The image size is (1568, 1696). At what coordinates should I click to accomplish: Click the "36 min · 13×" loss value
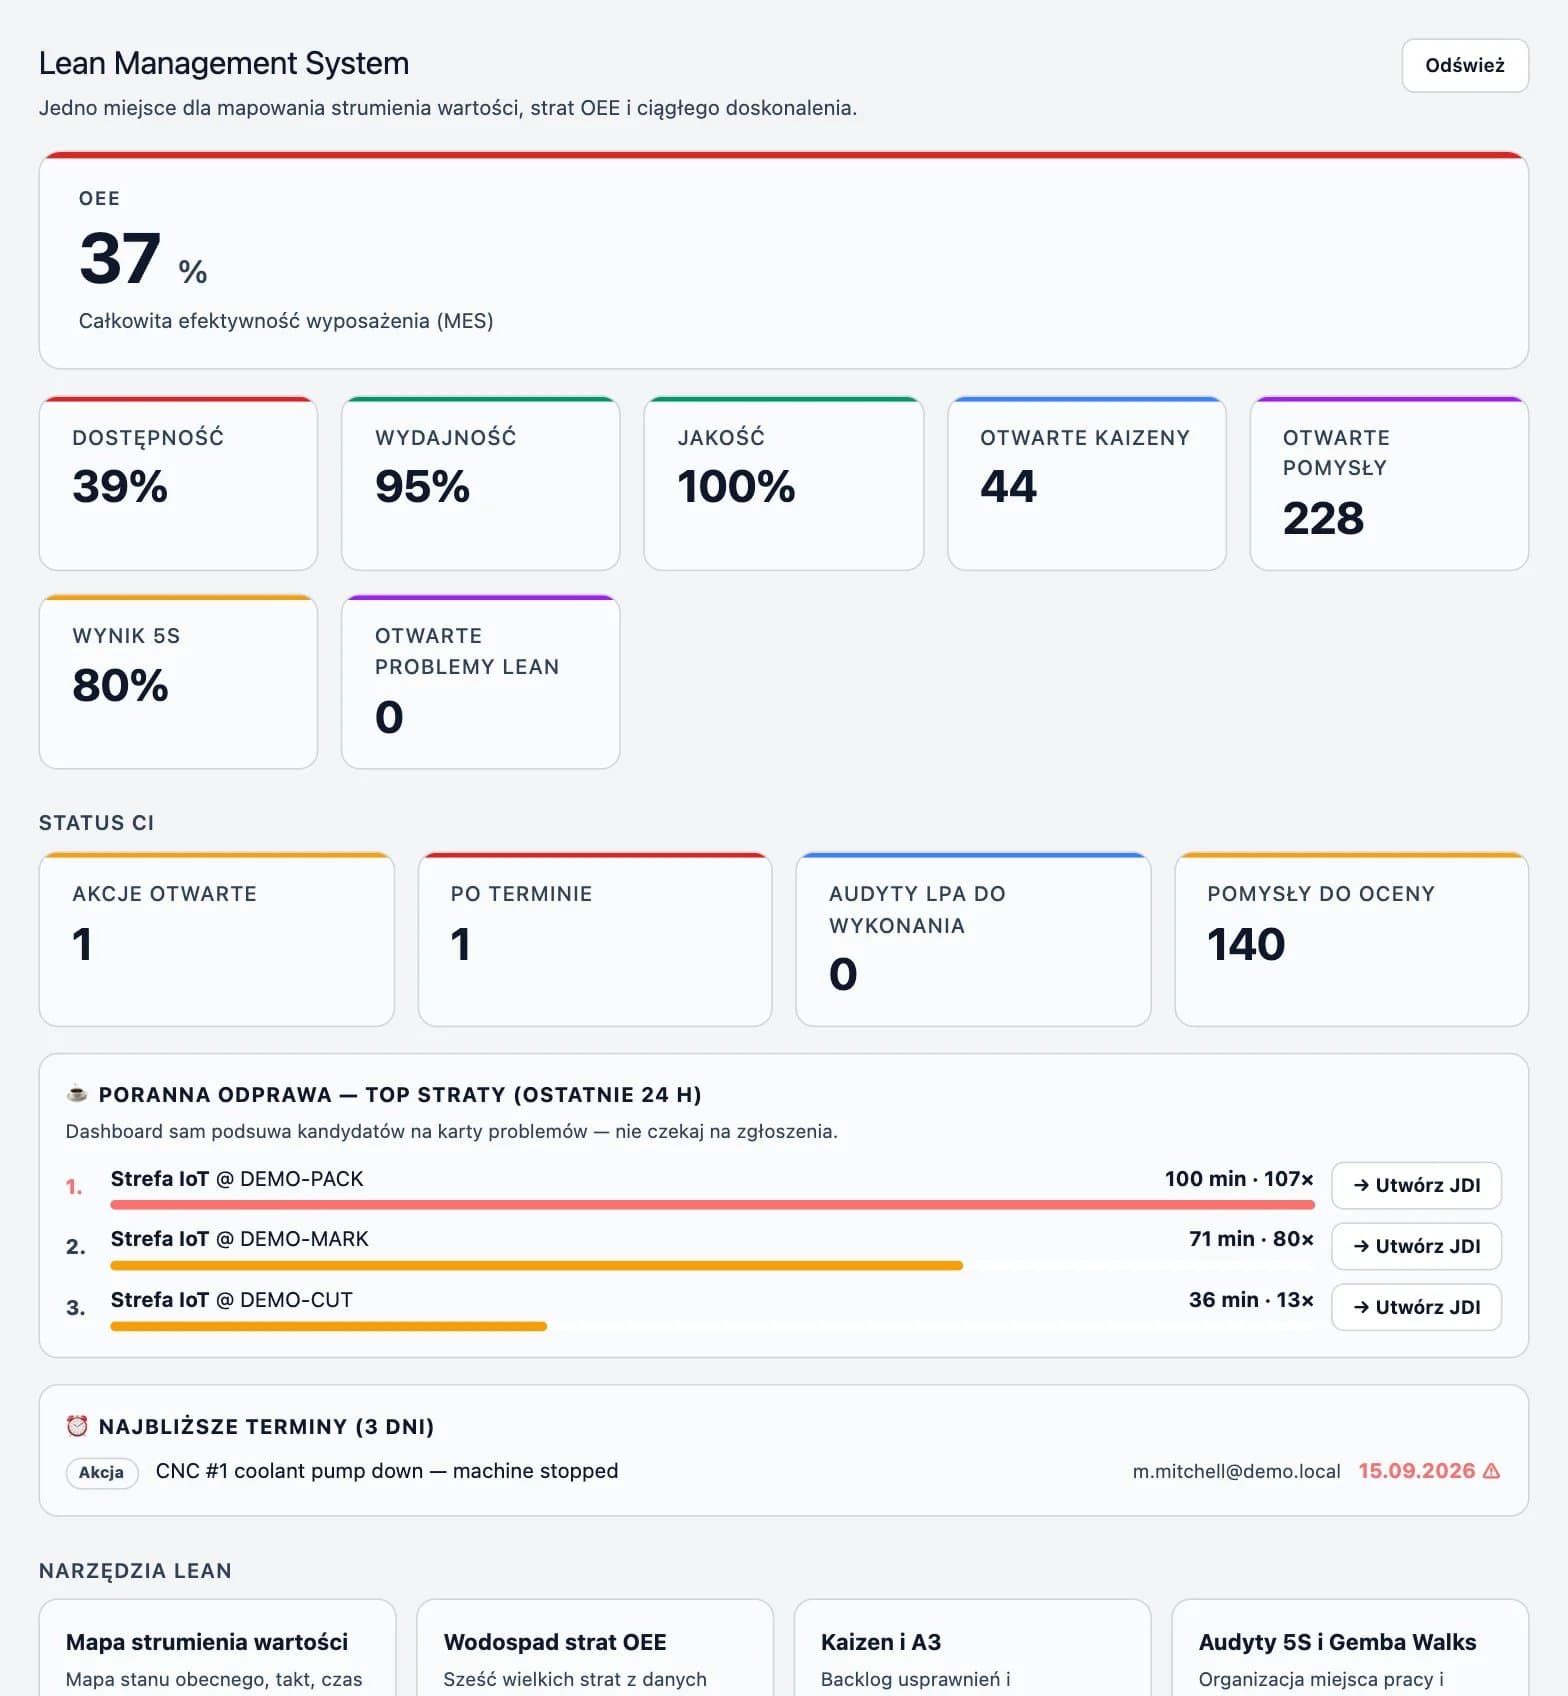(x=1251, y=1300)
